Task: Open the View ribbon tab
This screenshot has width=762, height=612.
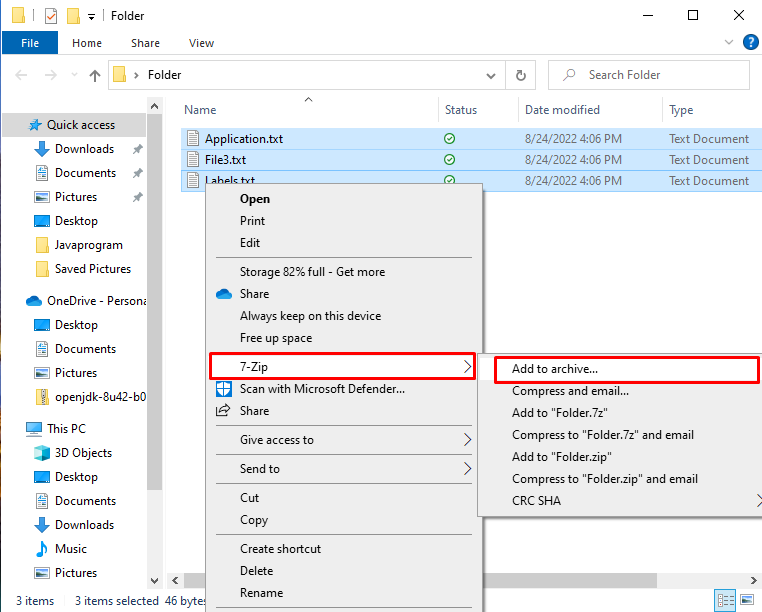Action: click(x=201, y=43)
